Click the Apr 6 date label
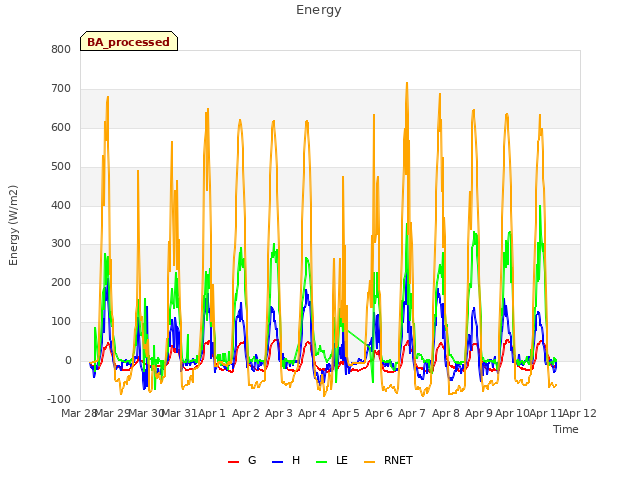Image resolution: width=640 pixels, height=480 pixels. [379, 413]
